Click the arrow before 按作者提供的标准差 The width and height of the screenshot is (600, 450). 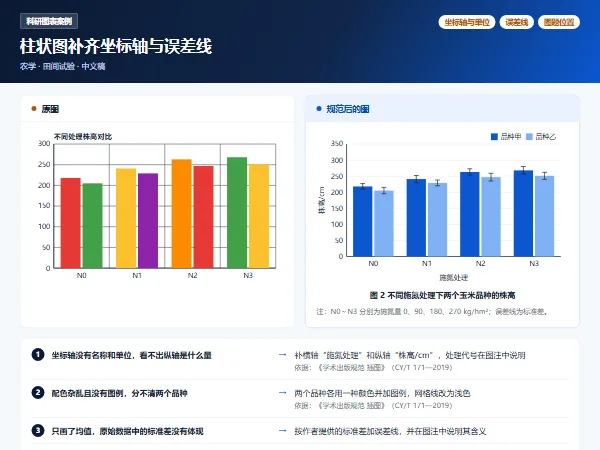click(283, 431)
